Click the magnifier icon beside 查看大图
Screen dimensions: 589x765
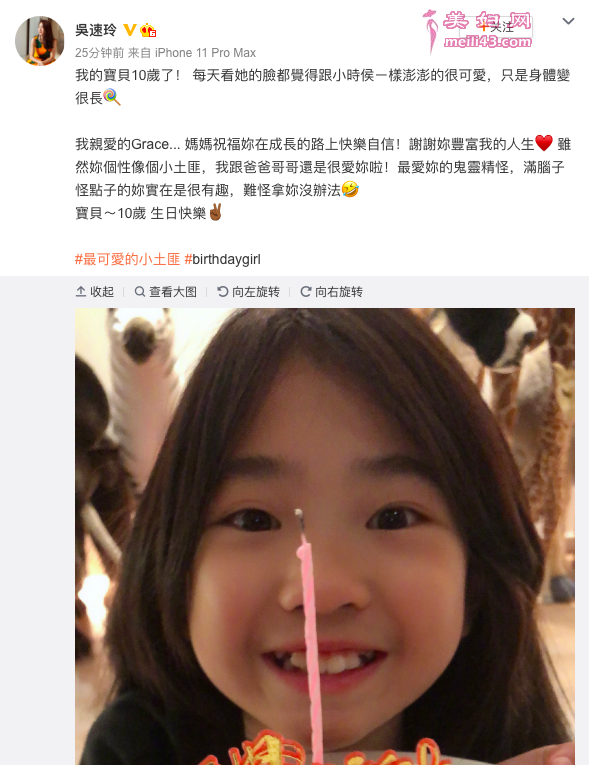[140, 292]
